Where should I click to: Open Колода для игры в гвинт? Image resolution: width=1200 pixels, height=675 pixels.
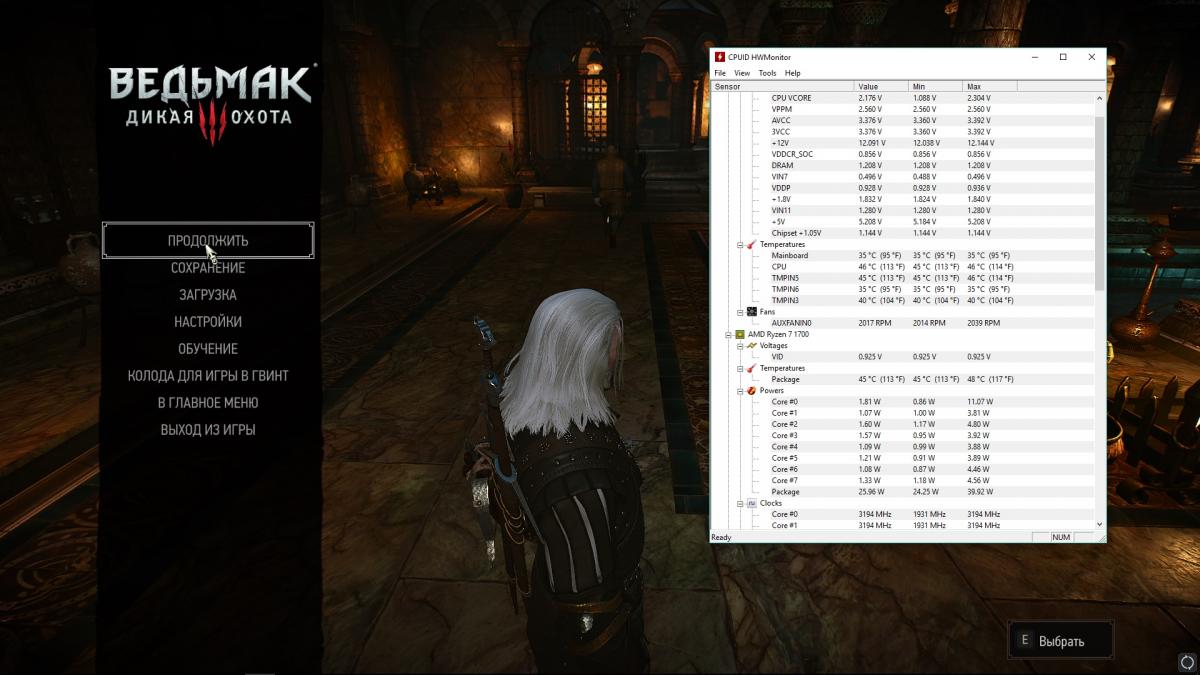(x=208, y=376)
